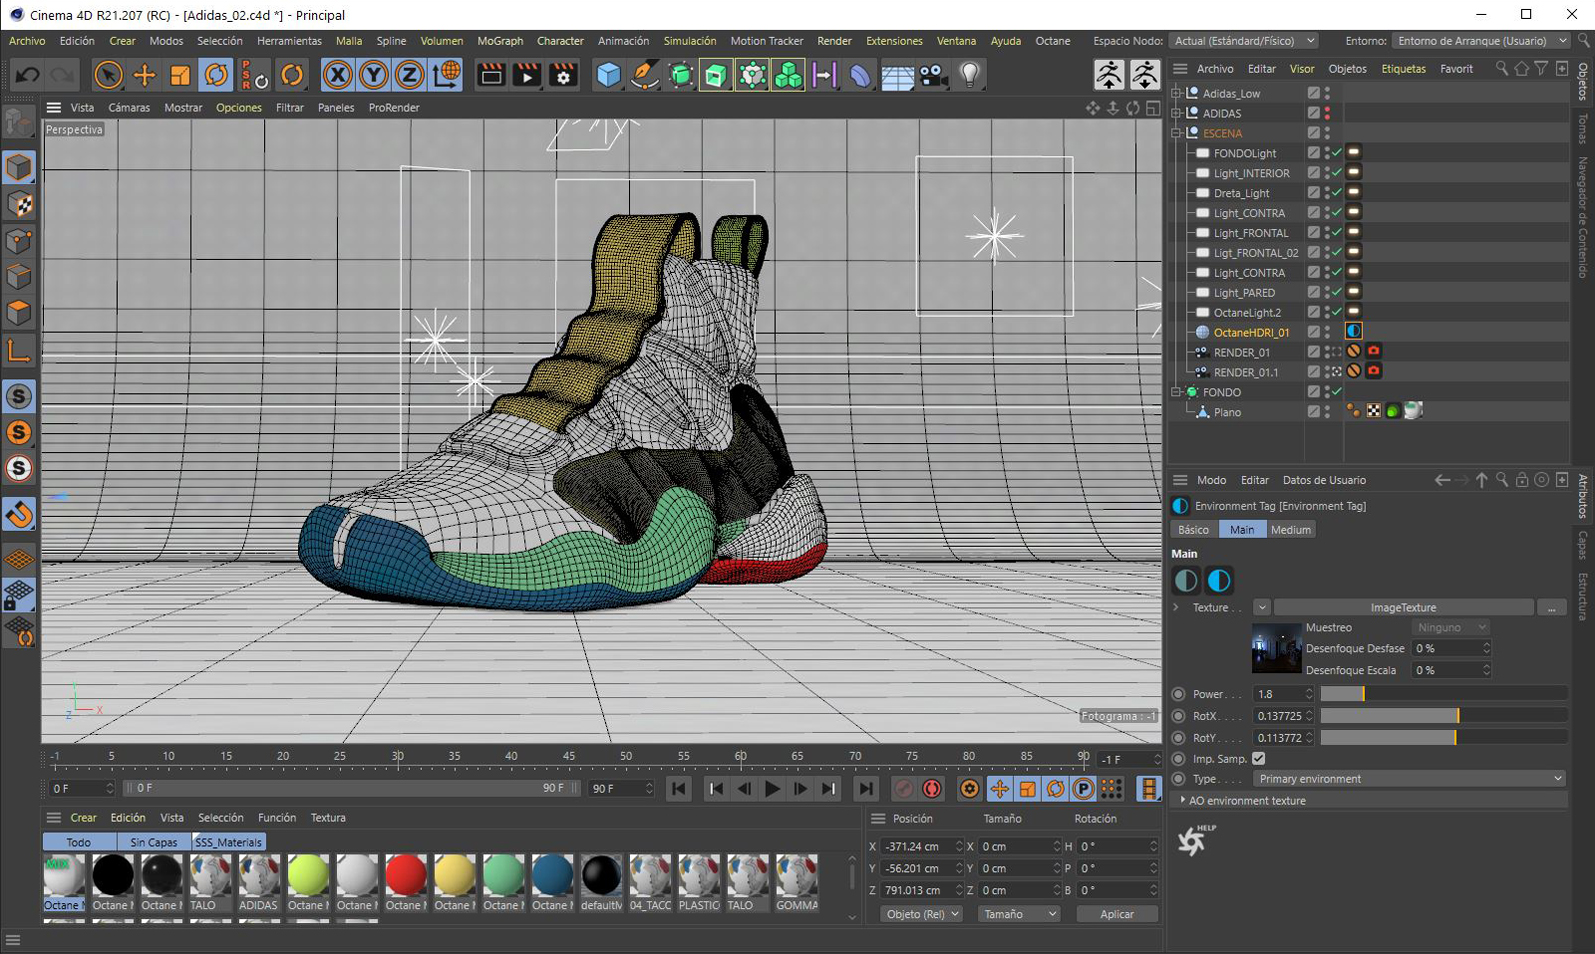
Task: Go to start of animation
Action: click(678, 789)
